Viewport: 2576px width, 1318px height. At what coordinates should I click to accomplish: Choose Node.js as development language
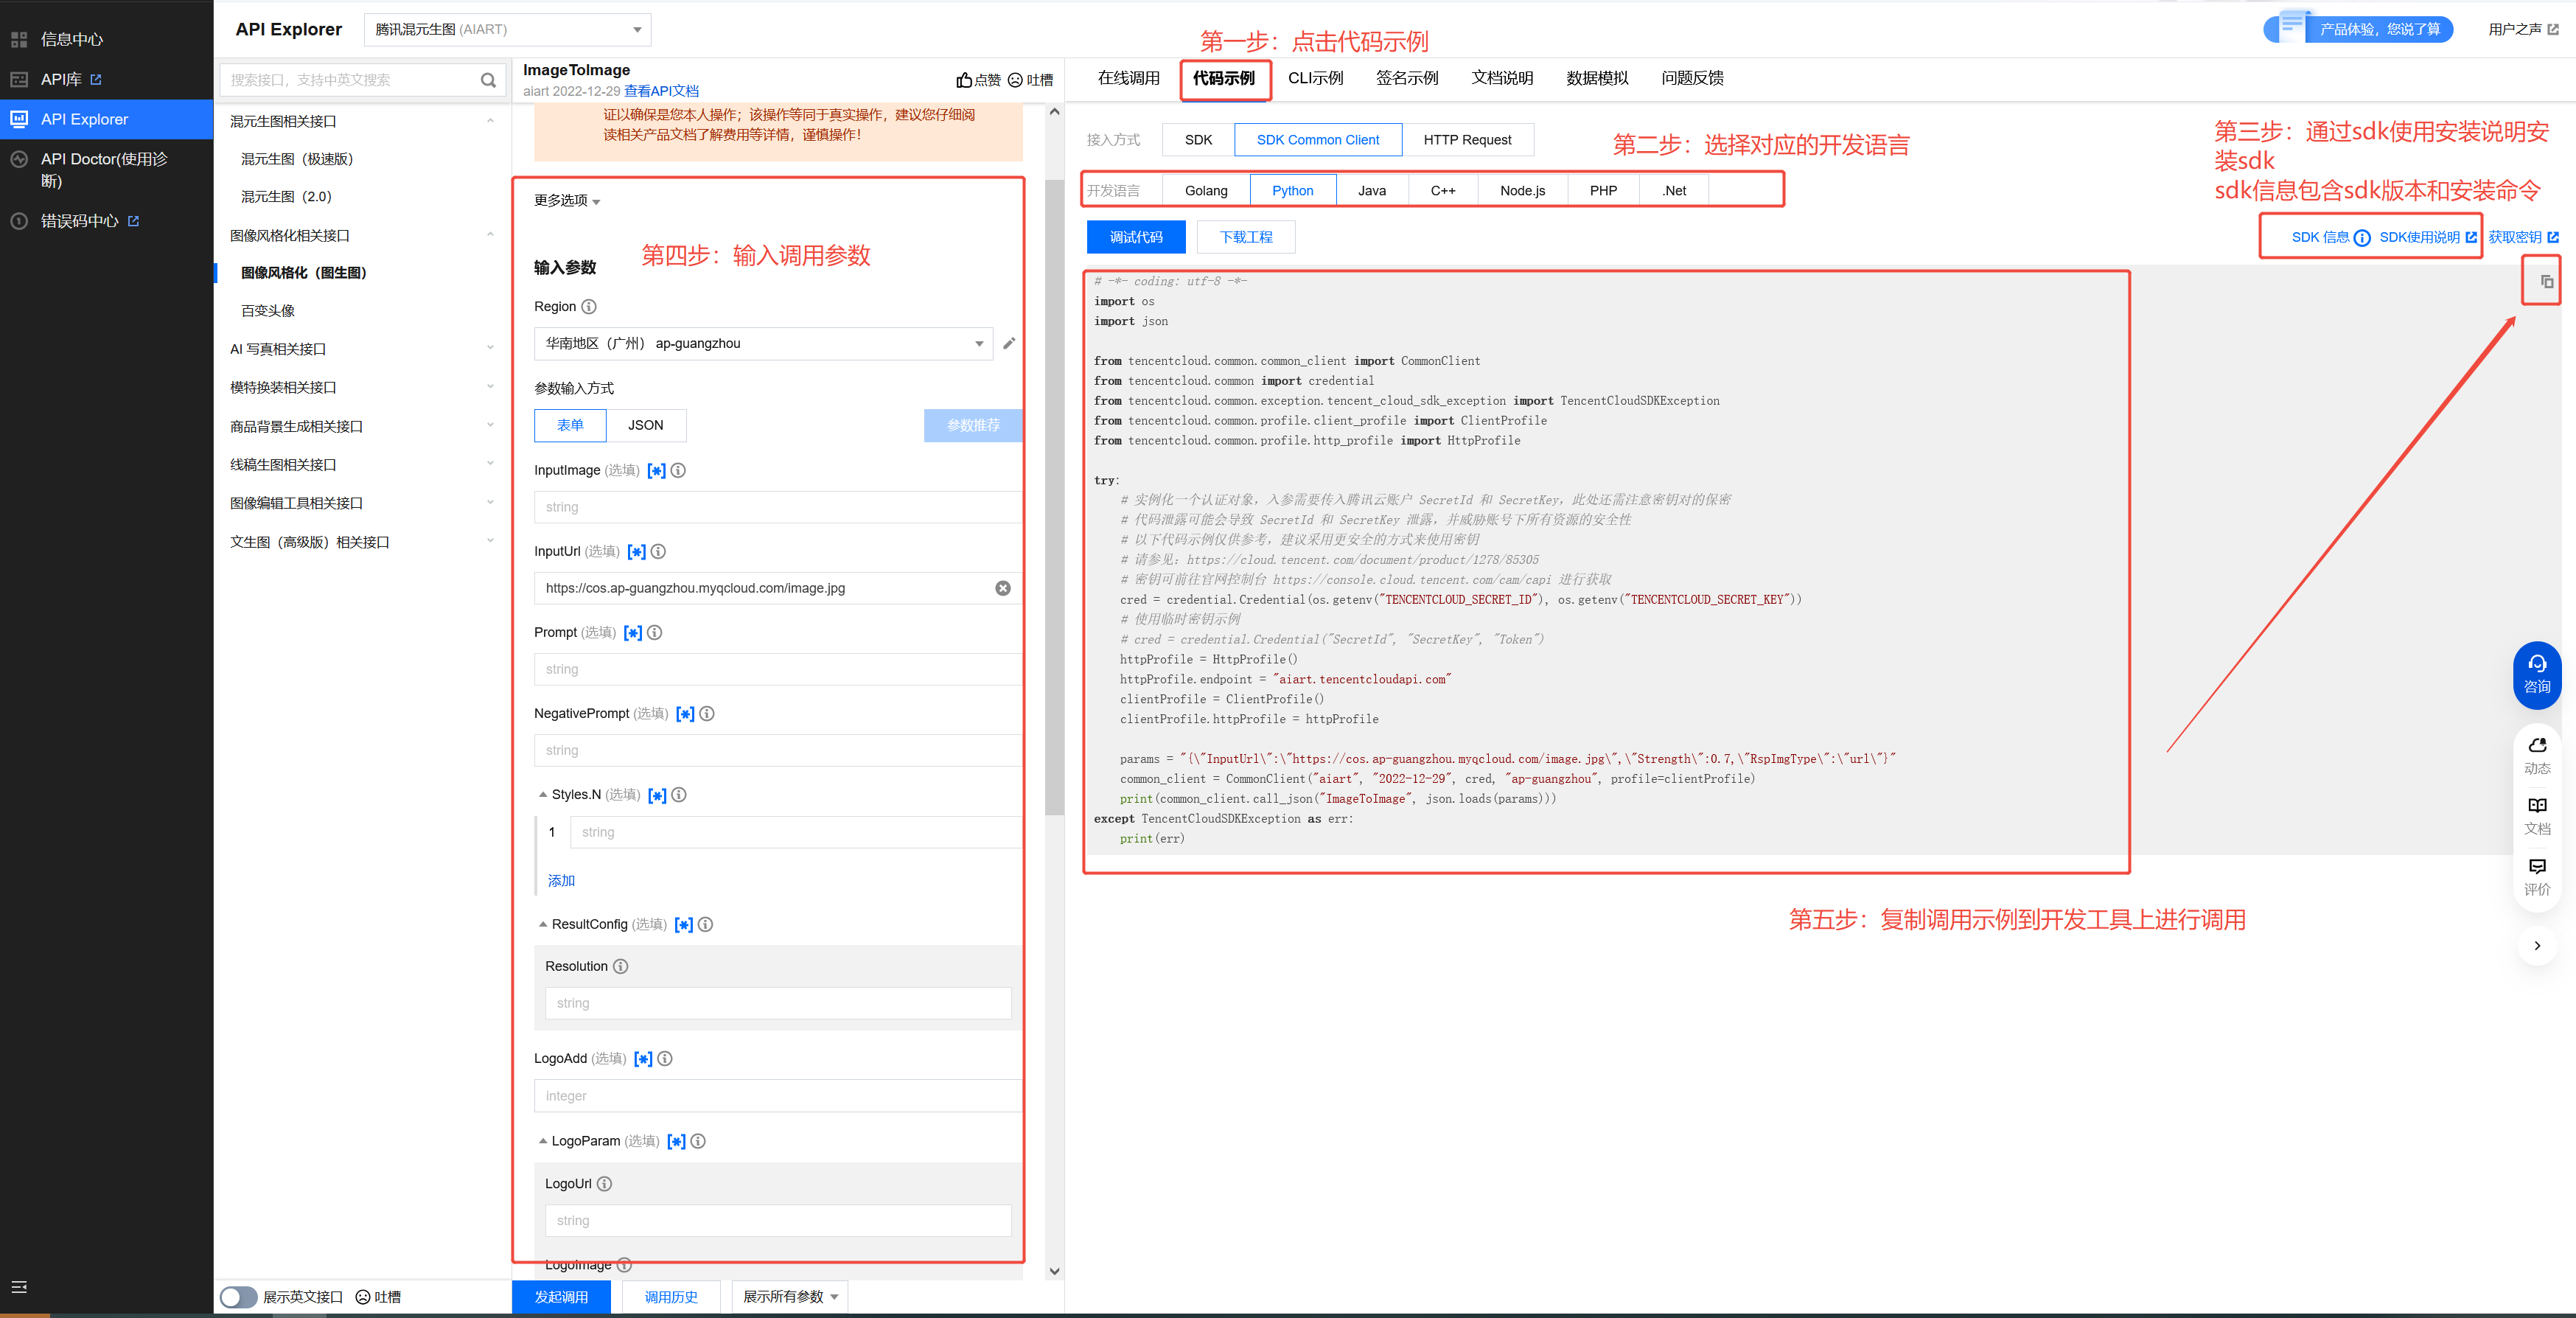[1522, 191]
